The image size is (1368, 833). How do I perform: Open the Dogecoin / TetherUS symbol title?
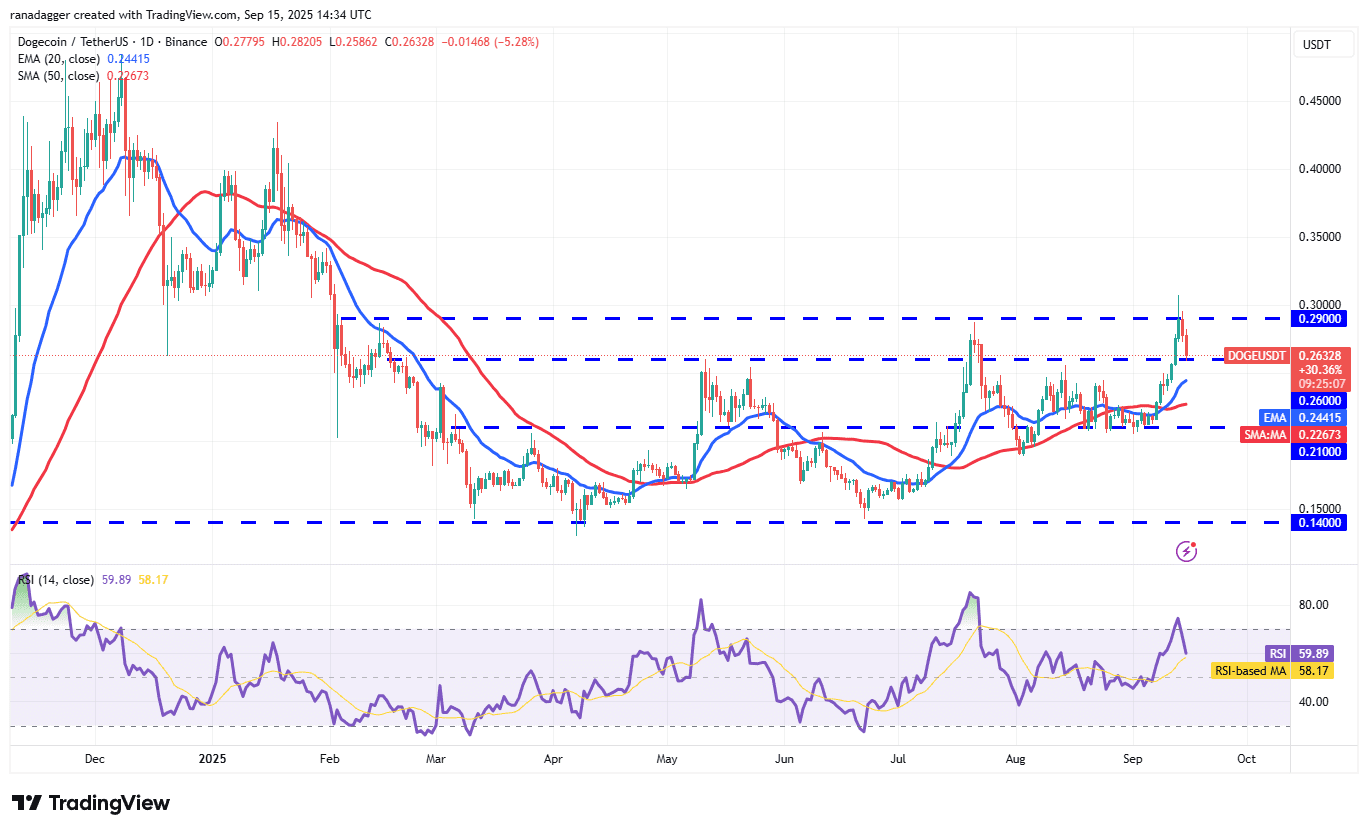point(75,42)
